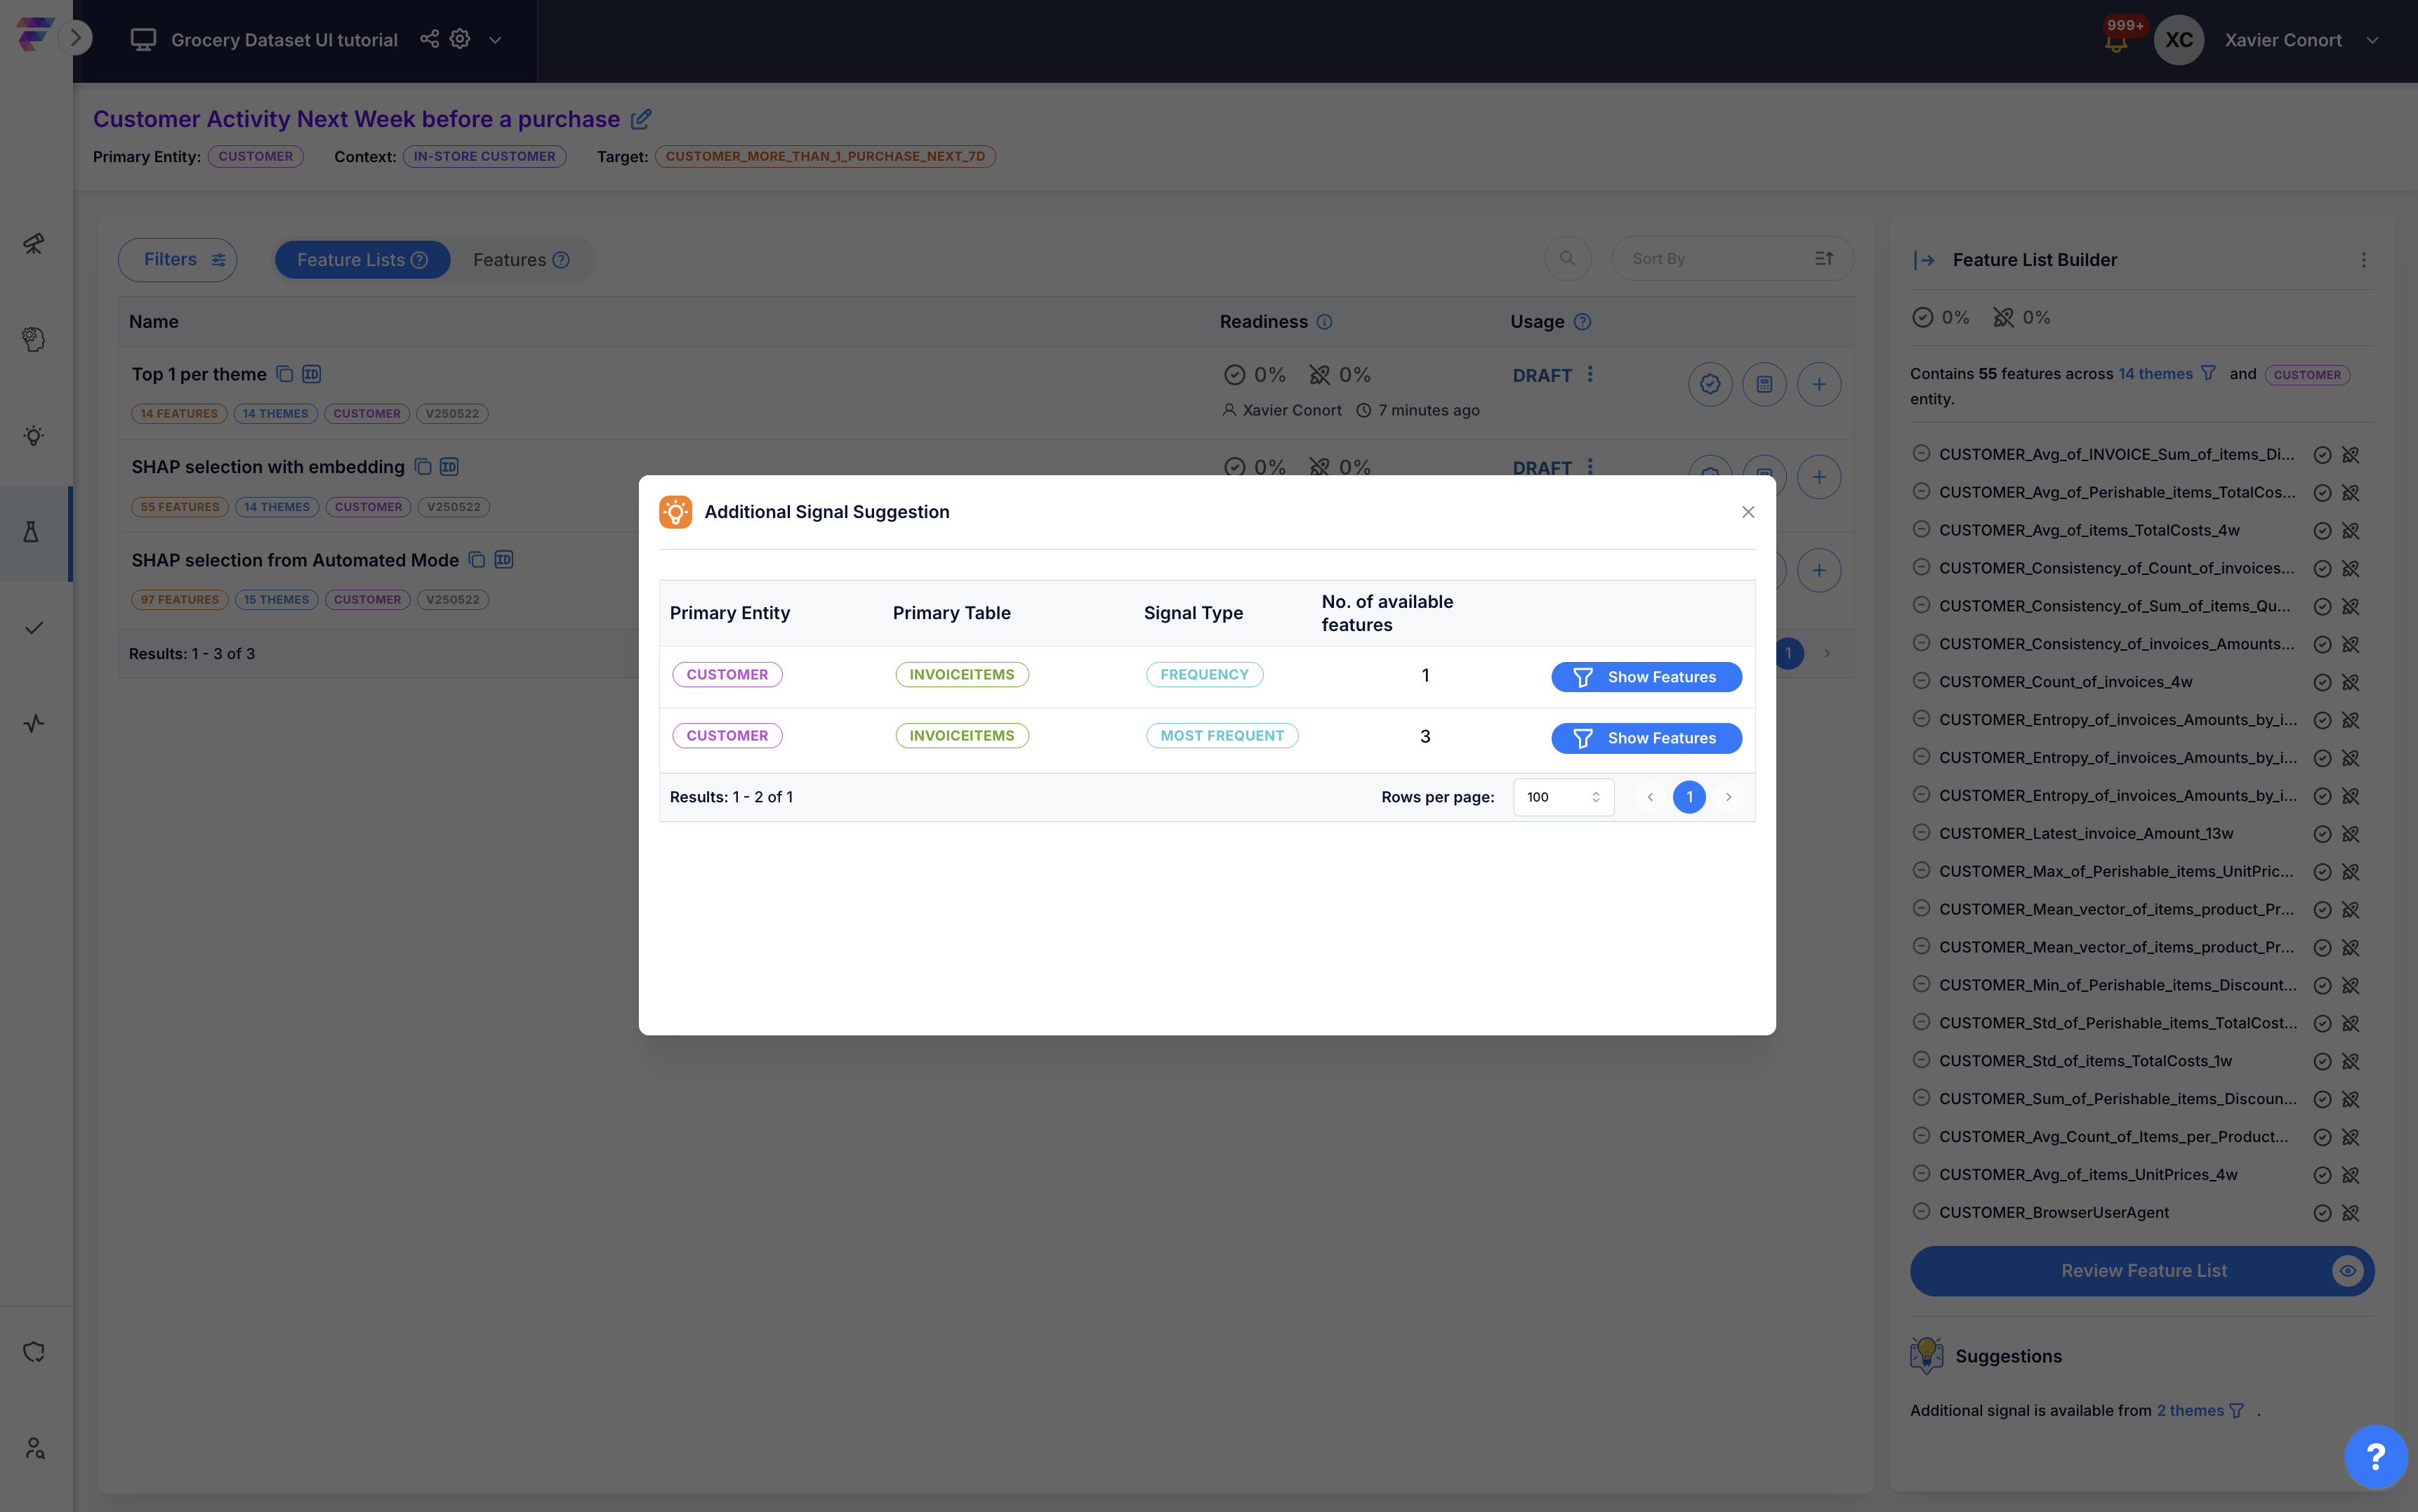Image resolution: width=2418 pixels, height=1512 pixels.
Task: Remove CUSTOMER_BrowserUserAgent from the builder list
Action: (x=1920, y=1212)
